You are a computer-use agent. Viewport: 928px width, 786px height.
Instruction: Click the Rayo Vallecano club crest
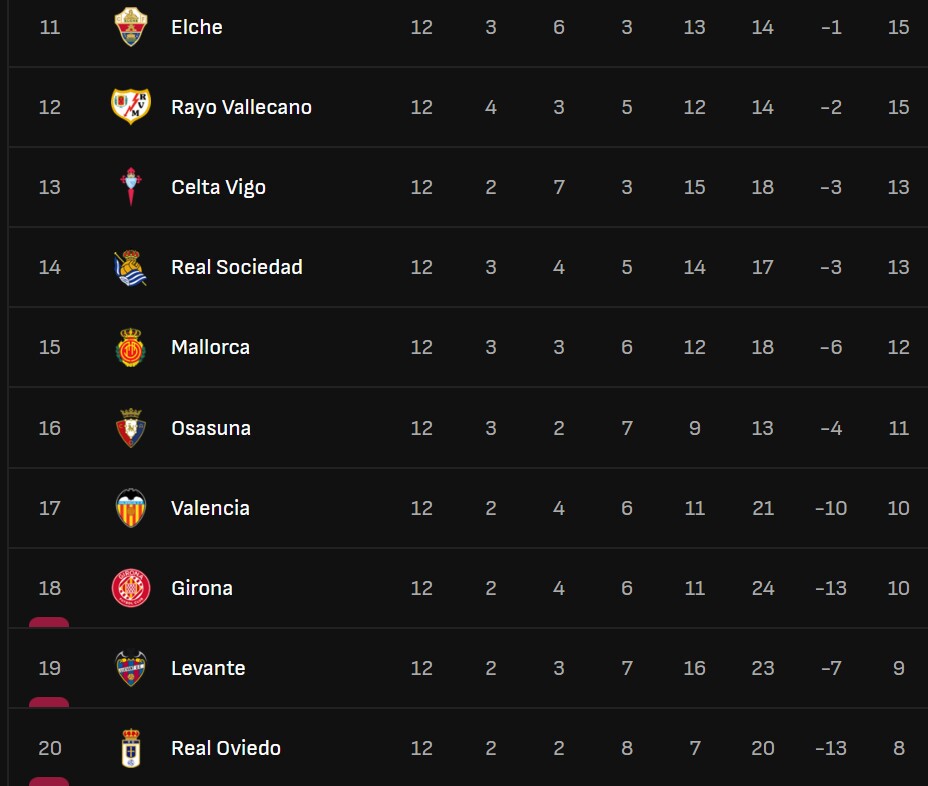(x=131, y=107)
